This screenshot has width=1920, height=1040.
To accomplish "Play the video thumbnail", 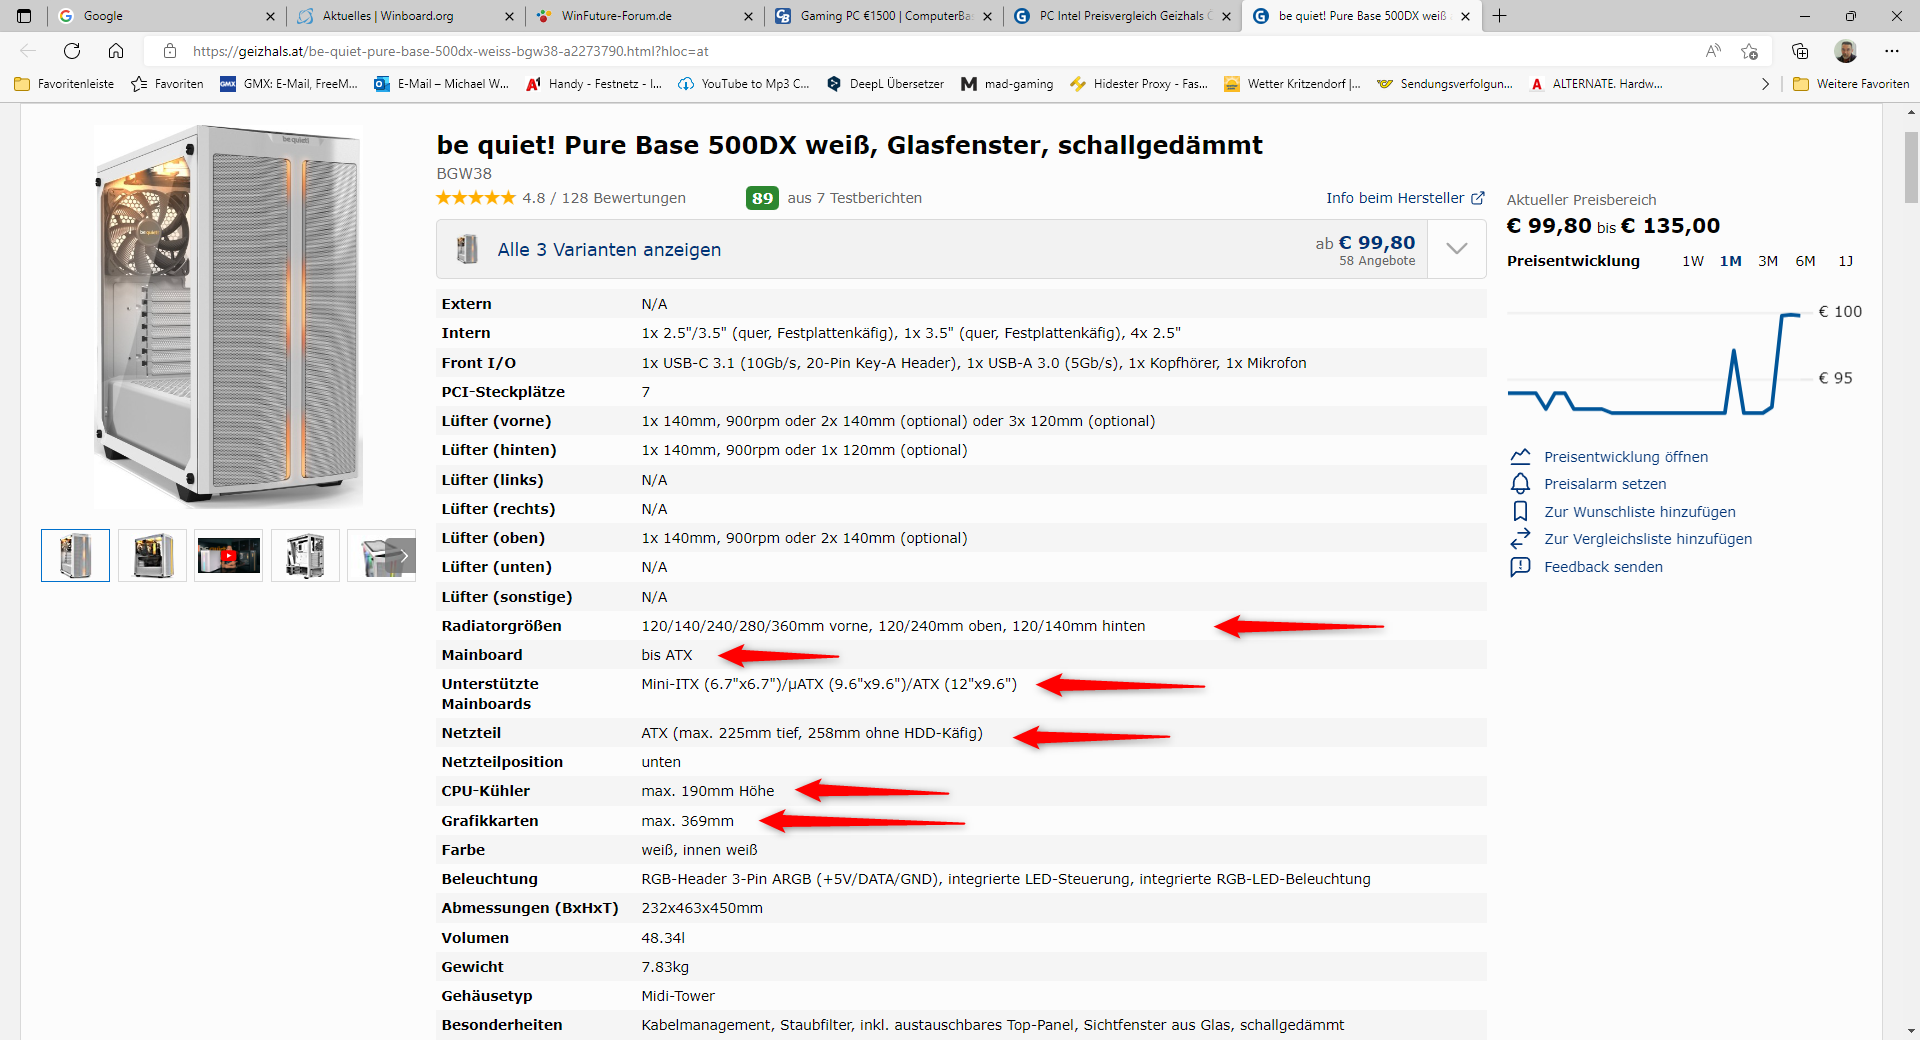I will (228, 556).
